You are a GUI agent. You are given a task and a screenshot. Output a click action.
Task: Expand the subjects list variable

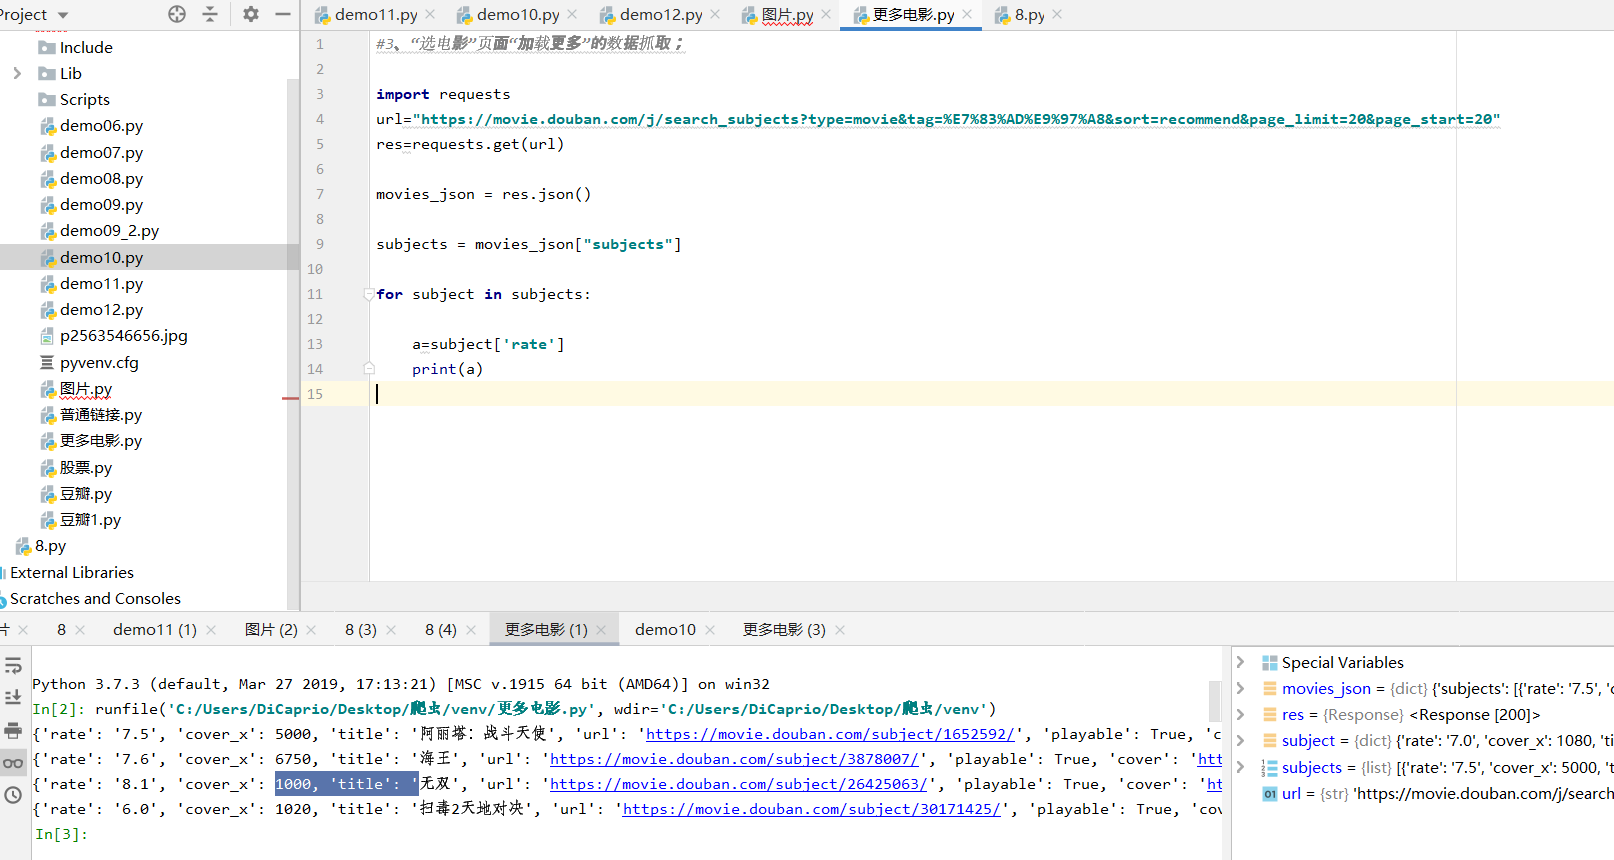[x=1240, y=767]
